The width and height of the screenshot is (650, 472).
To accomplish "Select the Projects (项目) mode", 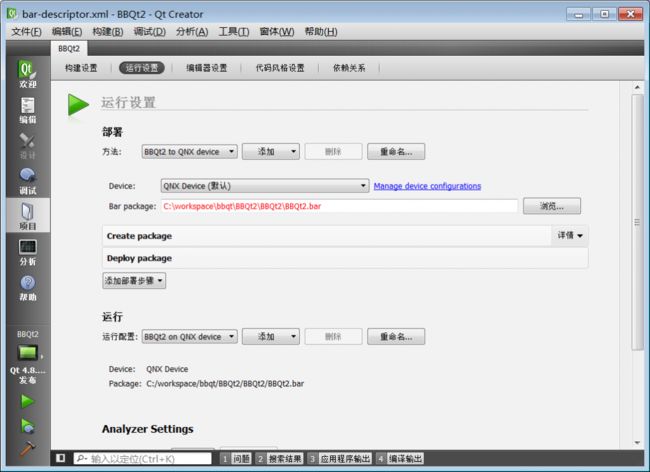I will (28, 216).
